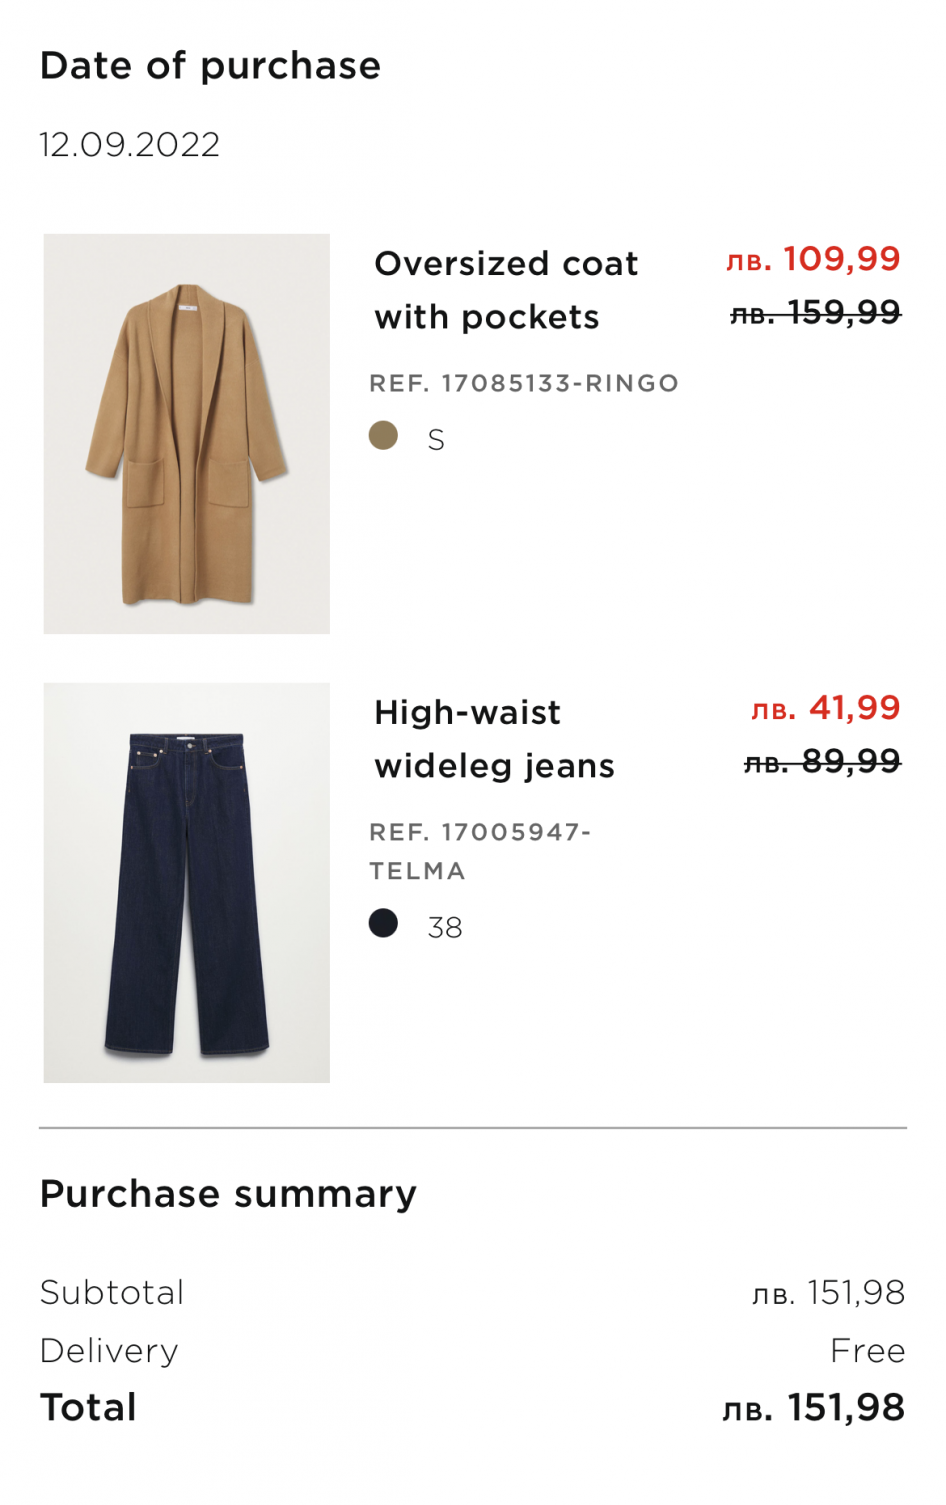Open the oversized coat product image
946x1505 pixels.
[x=187, y=433]
